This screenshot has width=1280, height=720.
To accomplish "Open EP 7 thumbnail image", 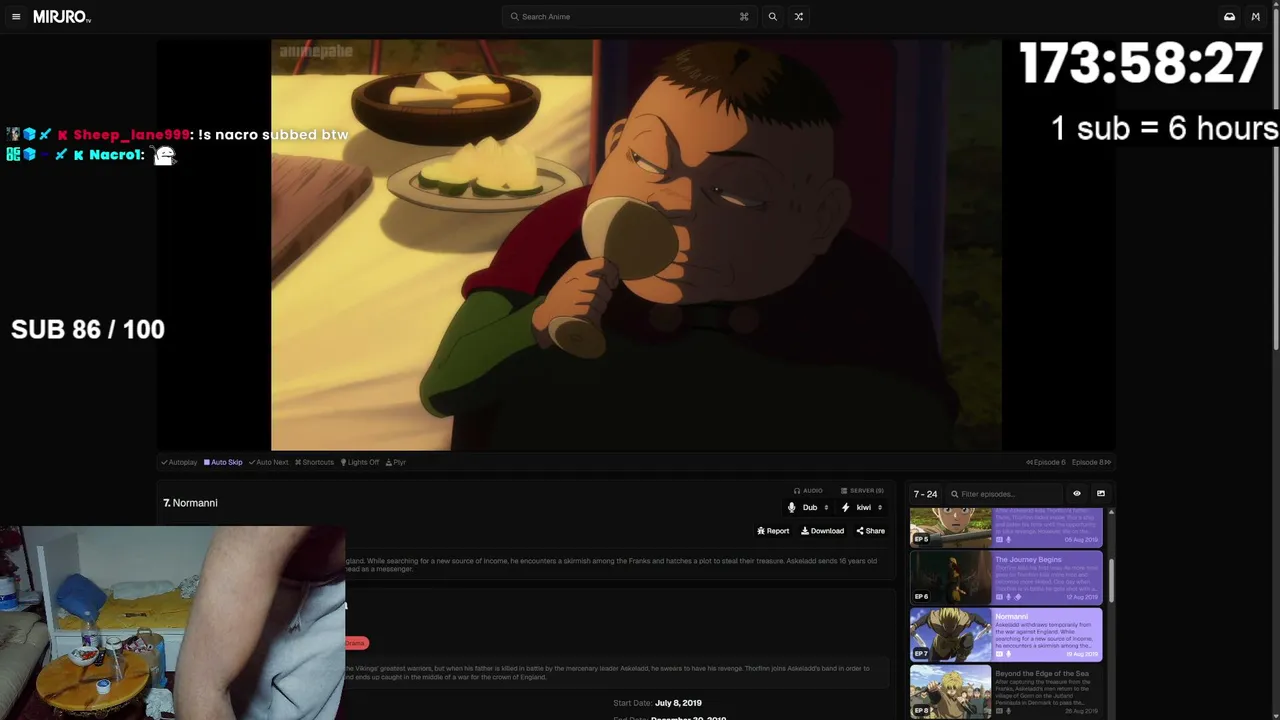I will [x=950, y=634].
